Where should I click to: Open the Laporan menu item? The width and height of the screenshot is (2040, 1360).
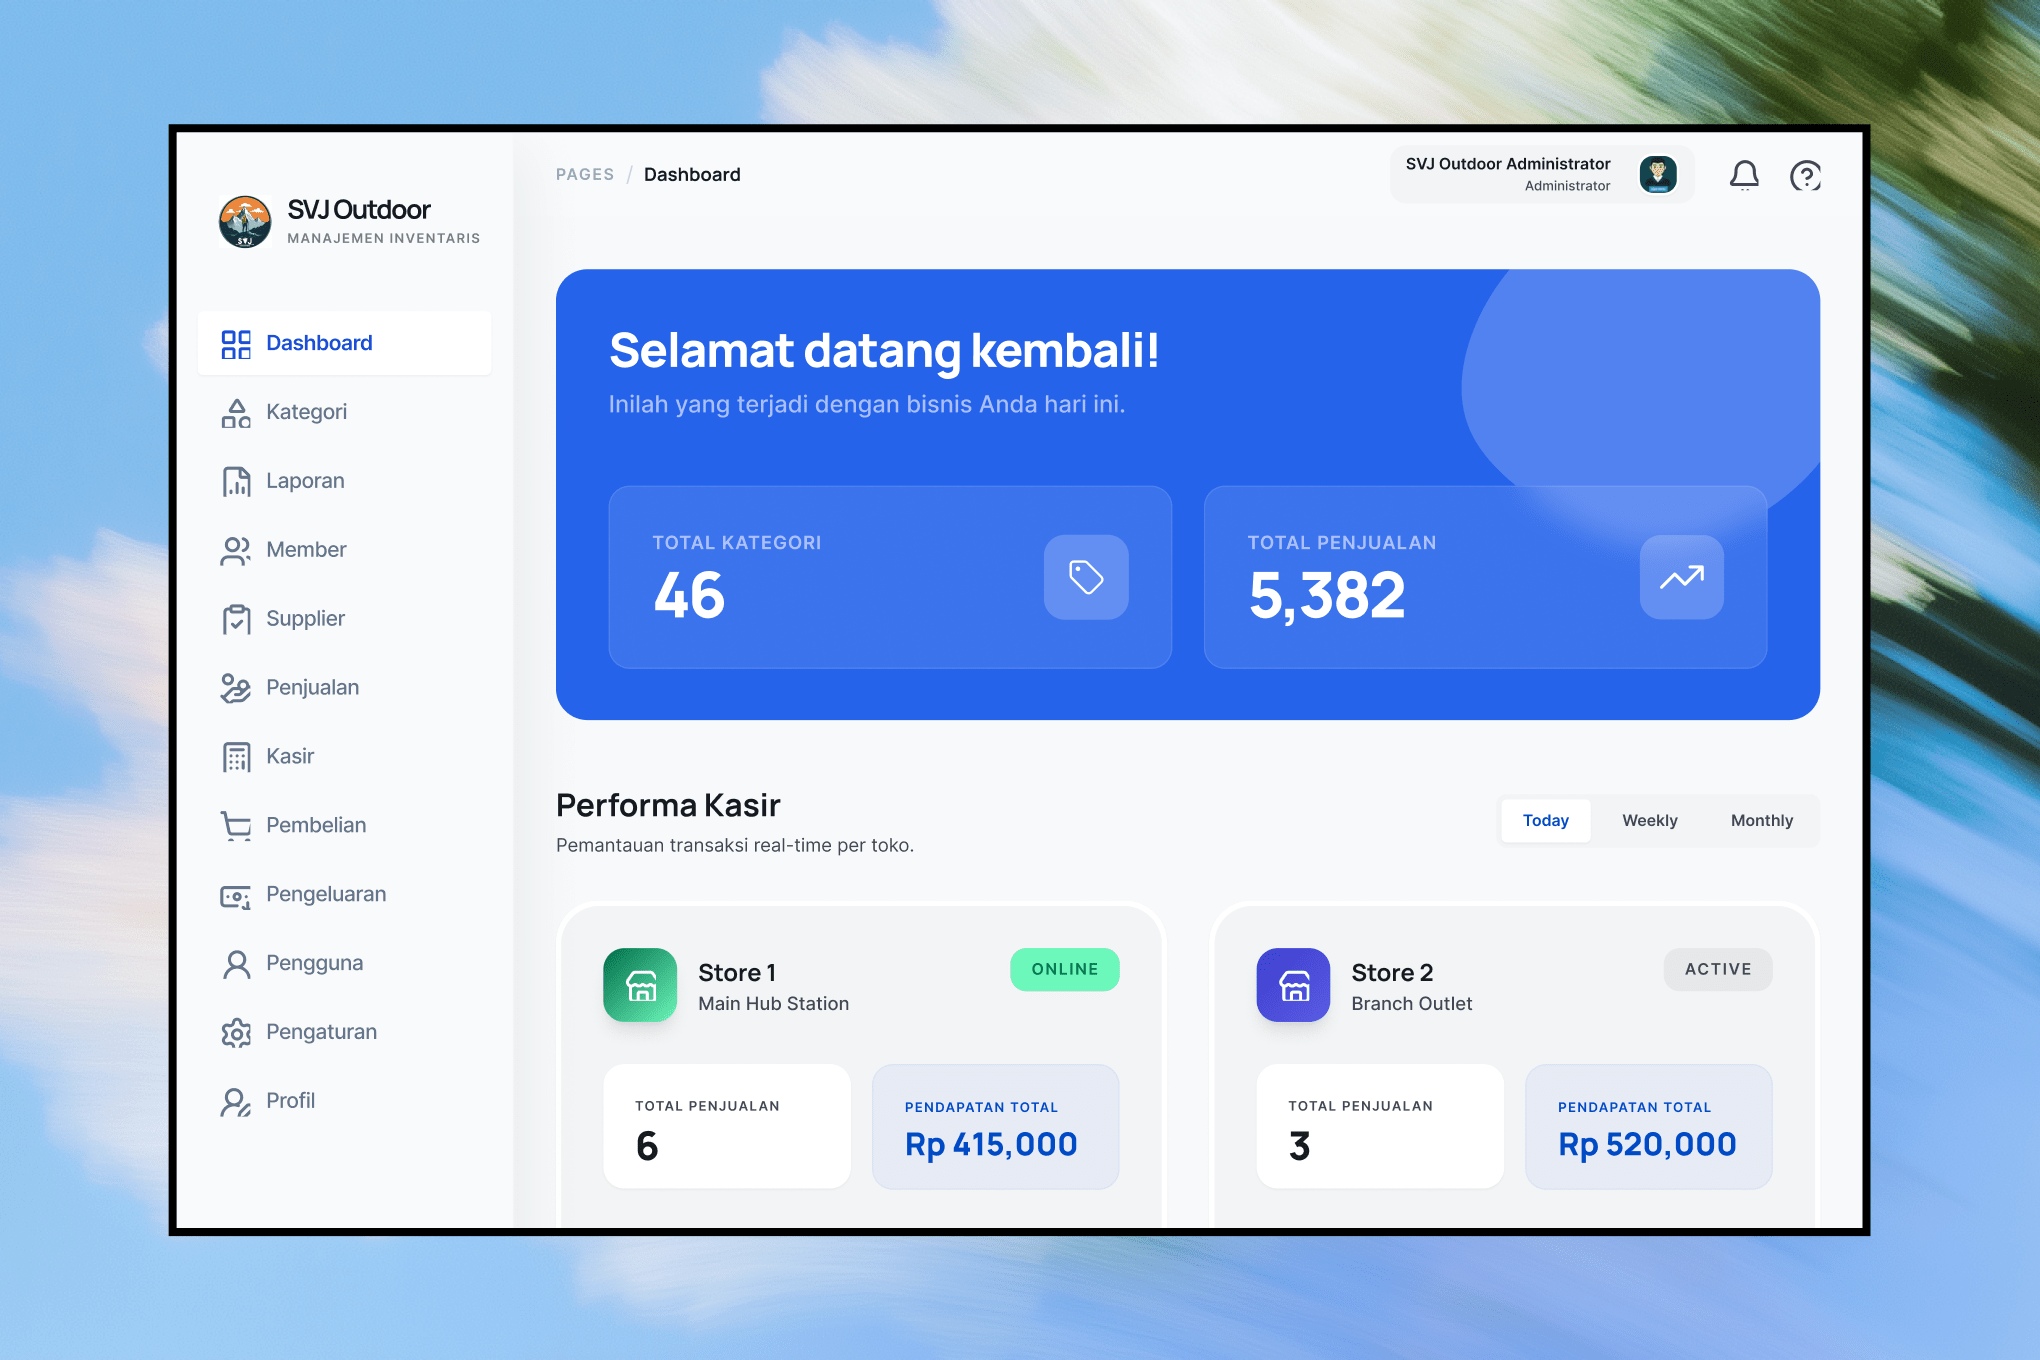(x=344, y=481)
